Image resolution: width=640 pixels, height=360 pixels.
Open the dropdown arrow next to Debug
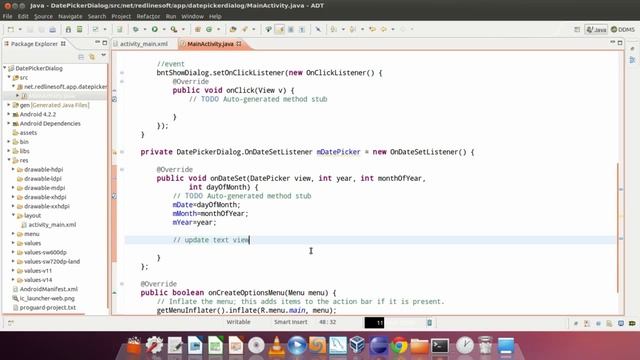pyautogui.click(x=144, y=29)
